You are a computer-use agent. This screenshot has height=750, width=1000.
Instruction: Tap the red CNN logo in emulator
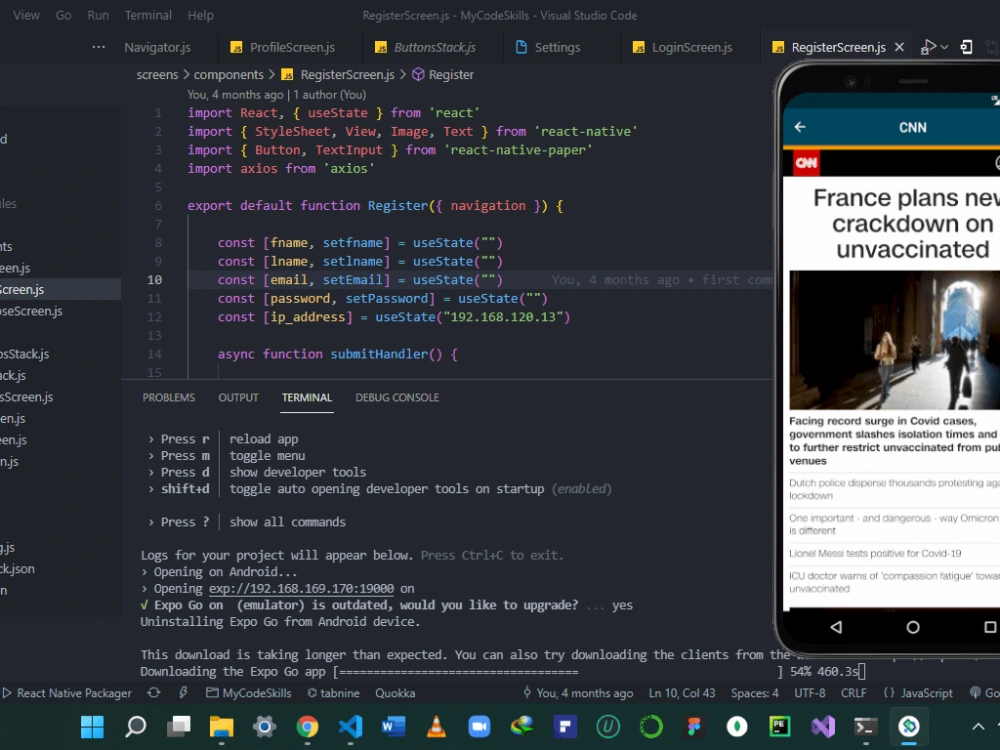click(x=806, y=163)
